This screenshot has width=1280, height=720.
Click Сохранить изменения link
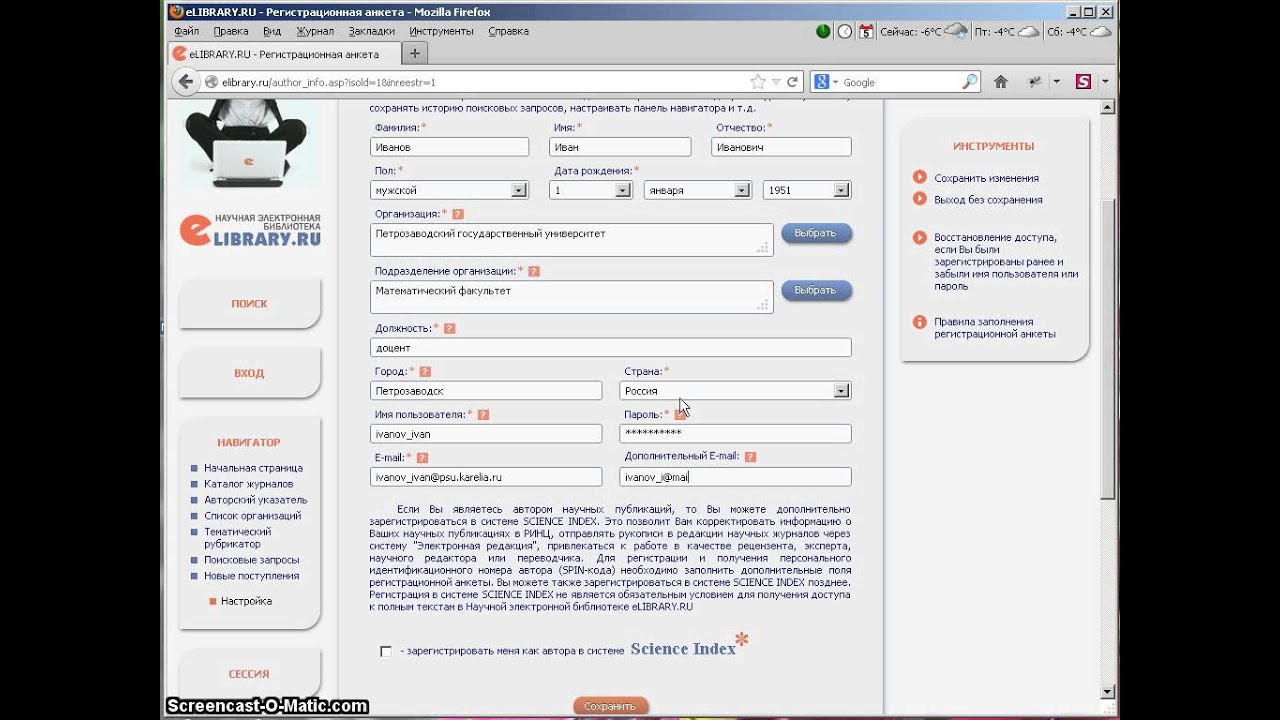(x=986, y=178)
